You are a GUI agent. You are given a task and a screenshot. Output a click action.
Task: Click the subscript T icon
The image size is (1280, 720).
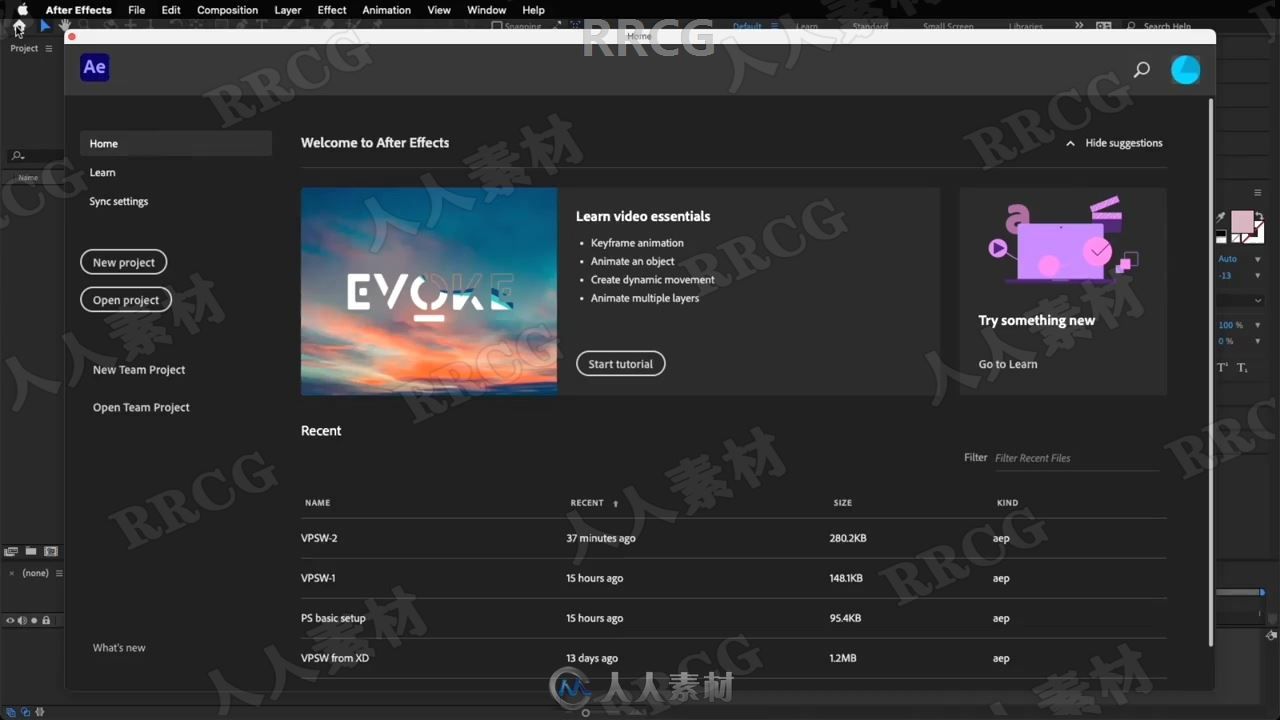tap(1243, 368)
